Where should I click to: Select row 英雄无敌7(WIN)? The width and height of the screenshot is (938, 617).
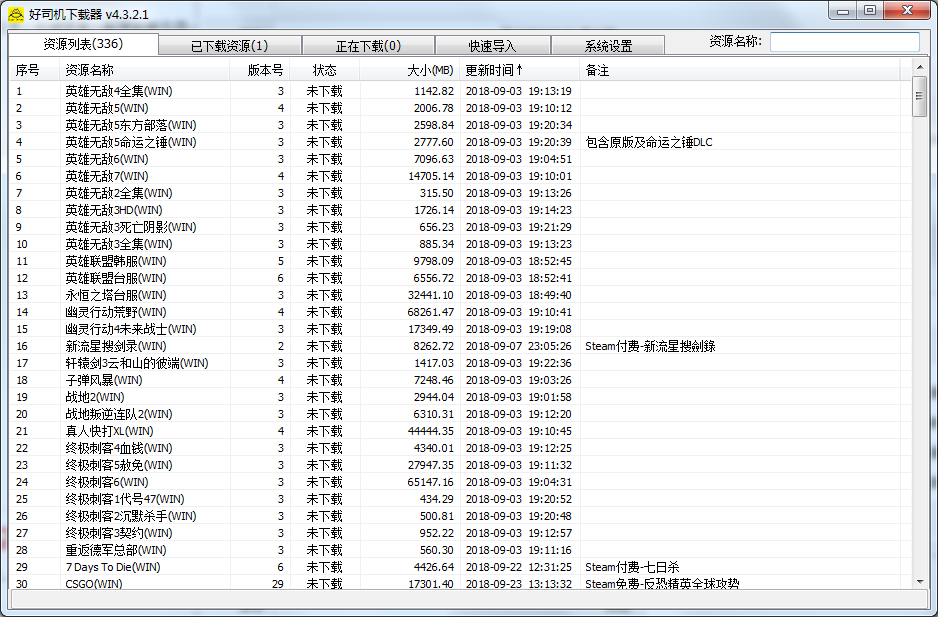point(460,176)
